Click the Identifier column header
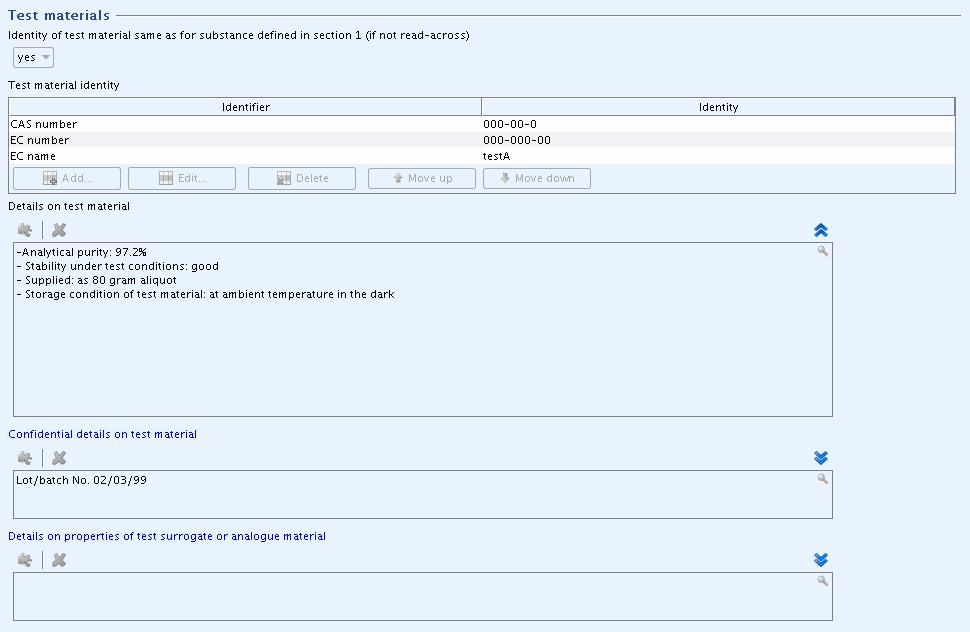 [x=246, y=107]
